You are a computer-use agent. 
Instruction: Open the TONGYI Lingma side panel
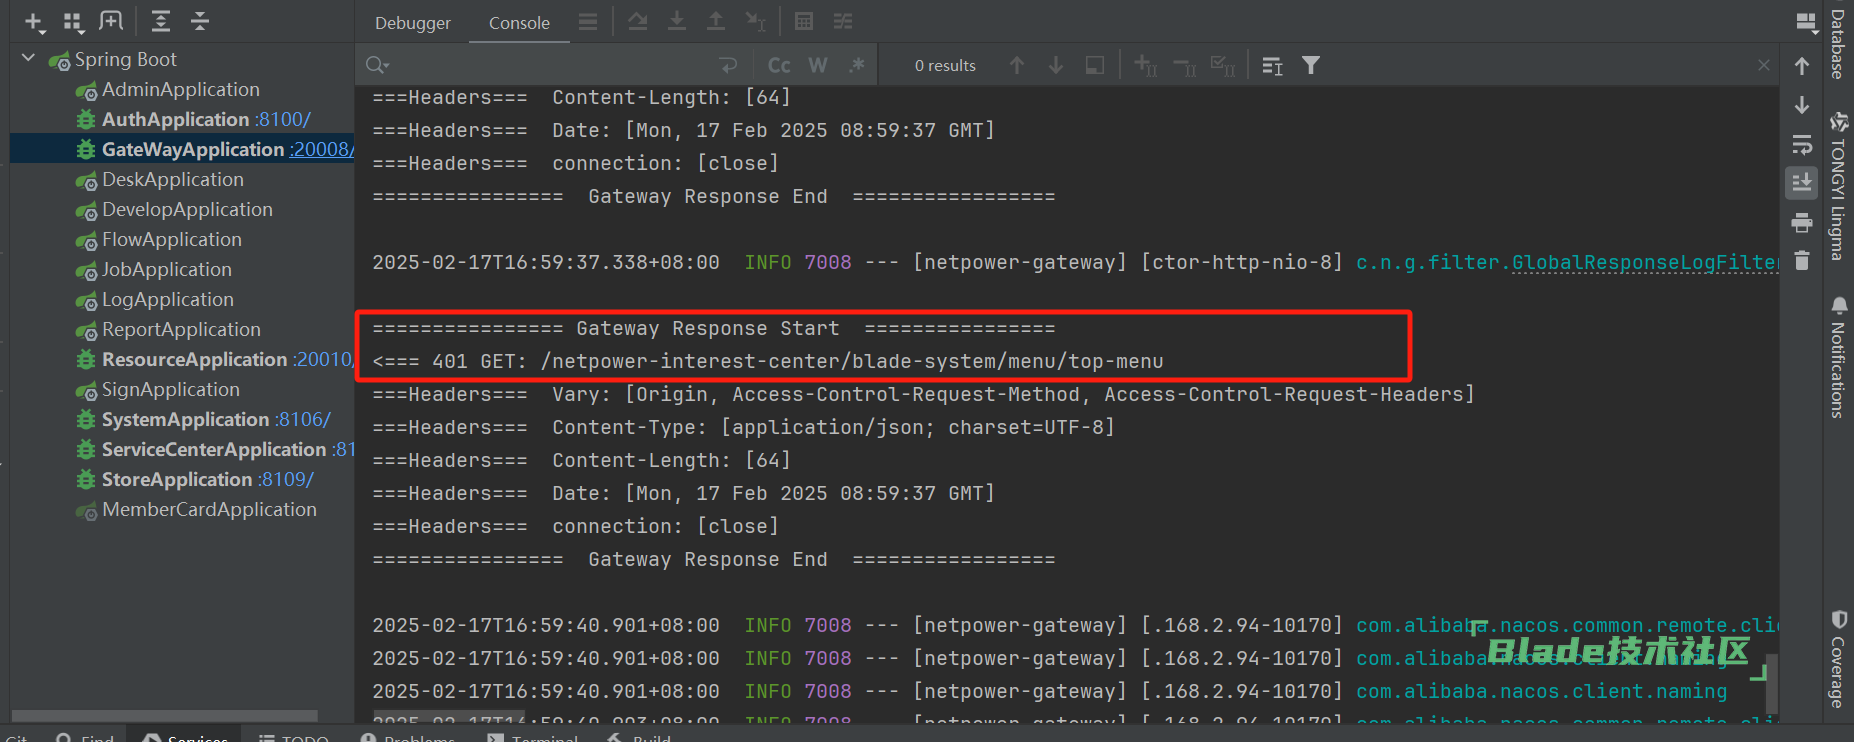[x=1838, y=187]
